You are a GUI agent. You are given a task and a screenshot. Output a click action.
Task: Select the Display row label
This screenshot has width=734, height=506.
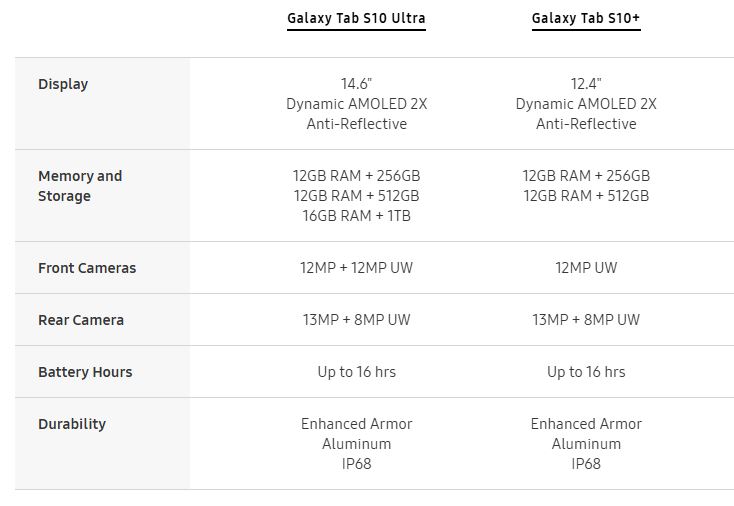coord(63,84)
